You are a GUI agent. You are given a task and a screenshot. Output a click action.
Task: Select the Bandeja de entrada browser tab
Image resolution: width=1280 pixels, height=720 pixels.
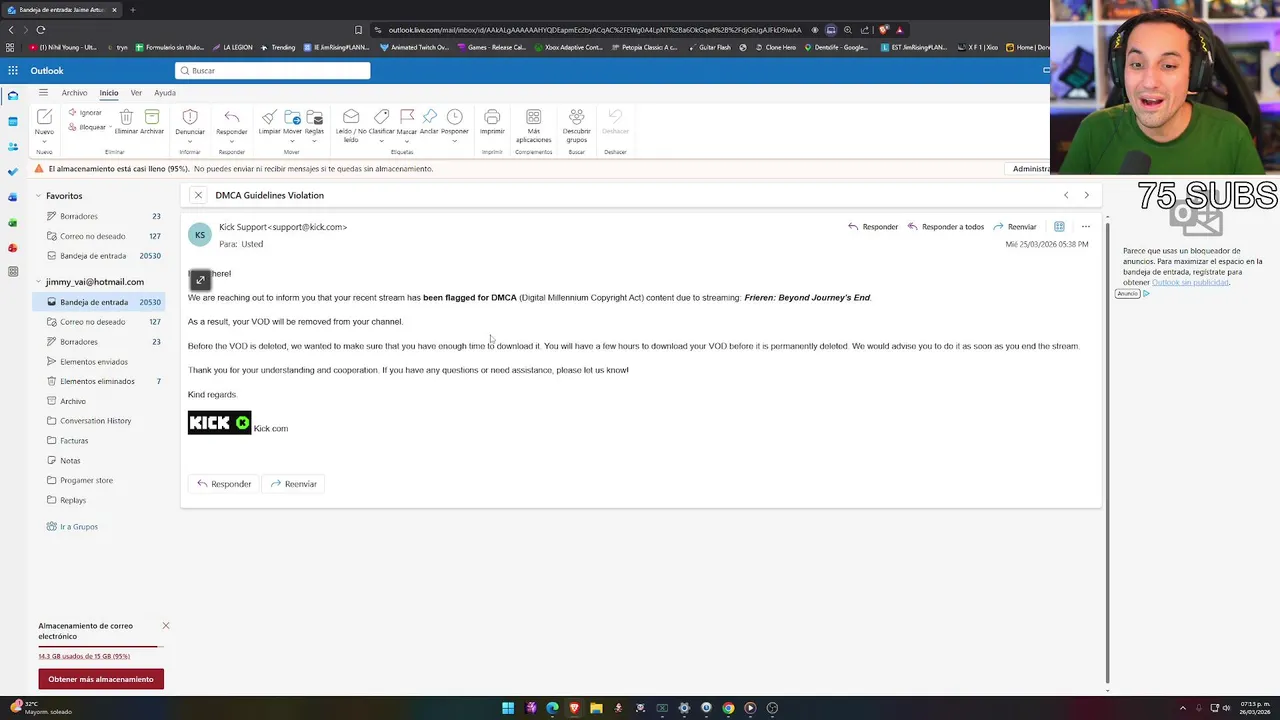[x=61, y=10]
